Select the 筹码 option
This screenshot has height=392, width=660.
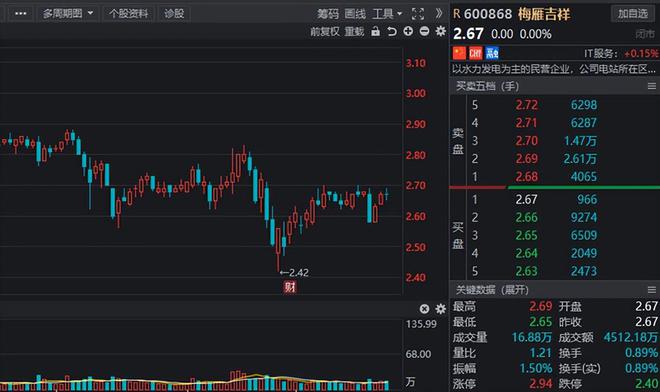tap(327, 14)
